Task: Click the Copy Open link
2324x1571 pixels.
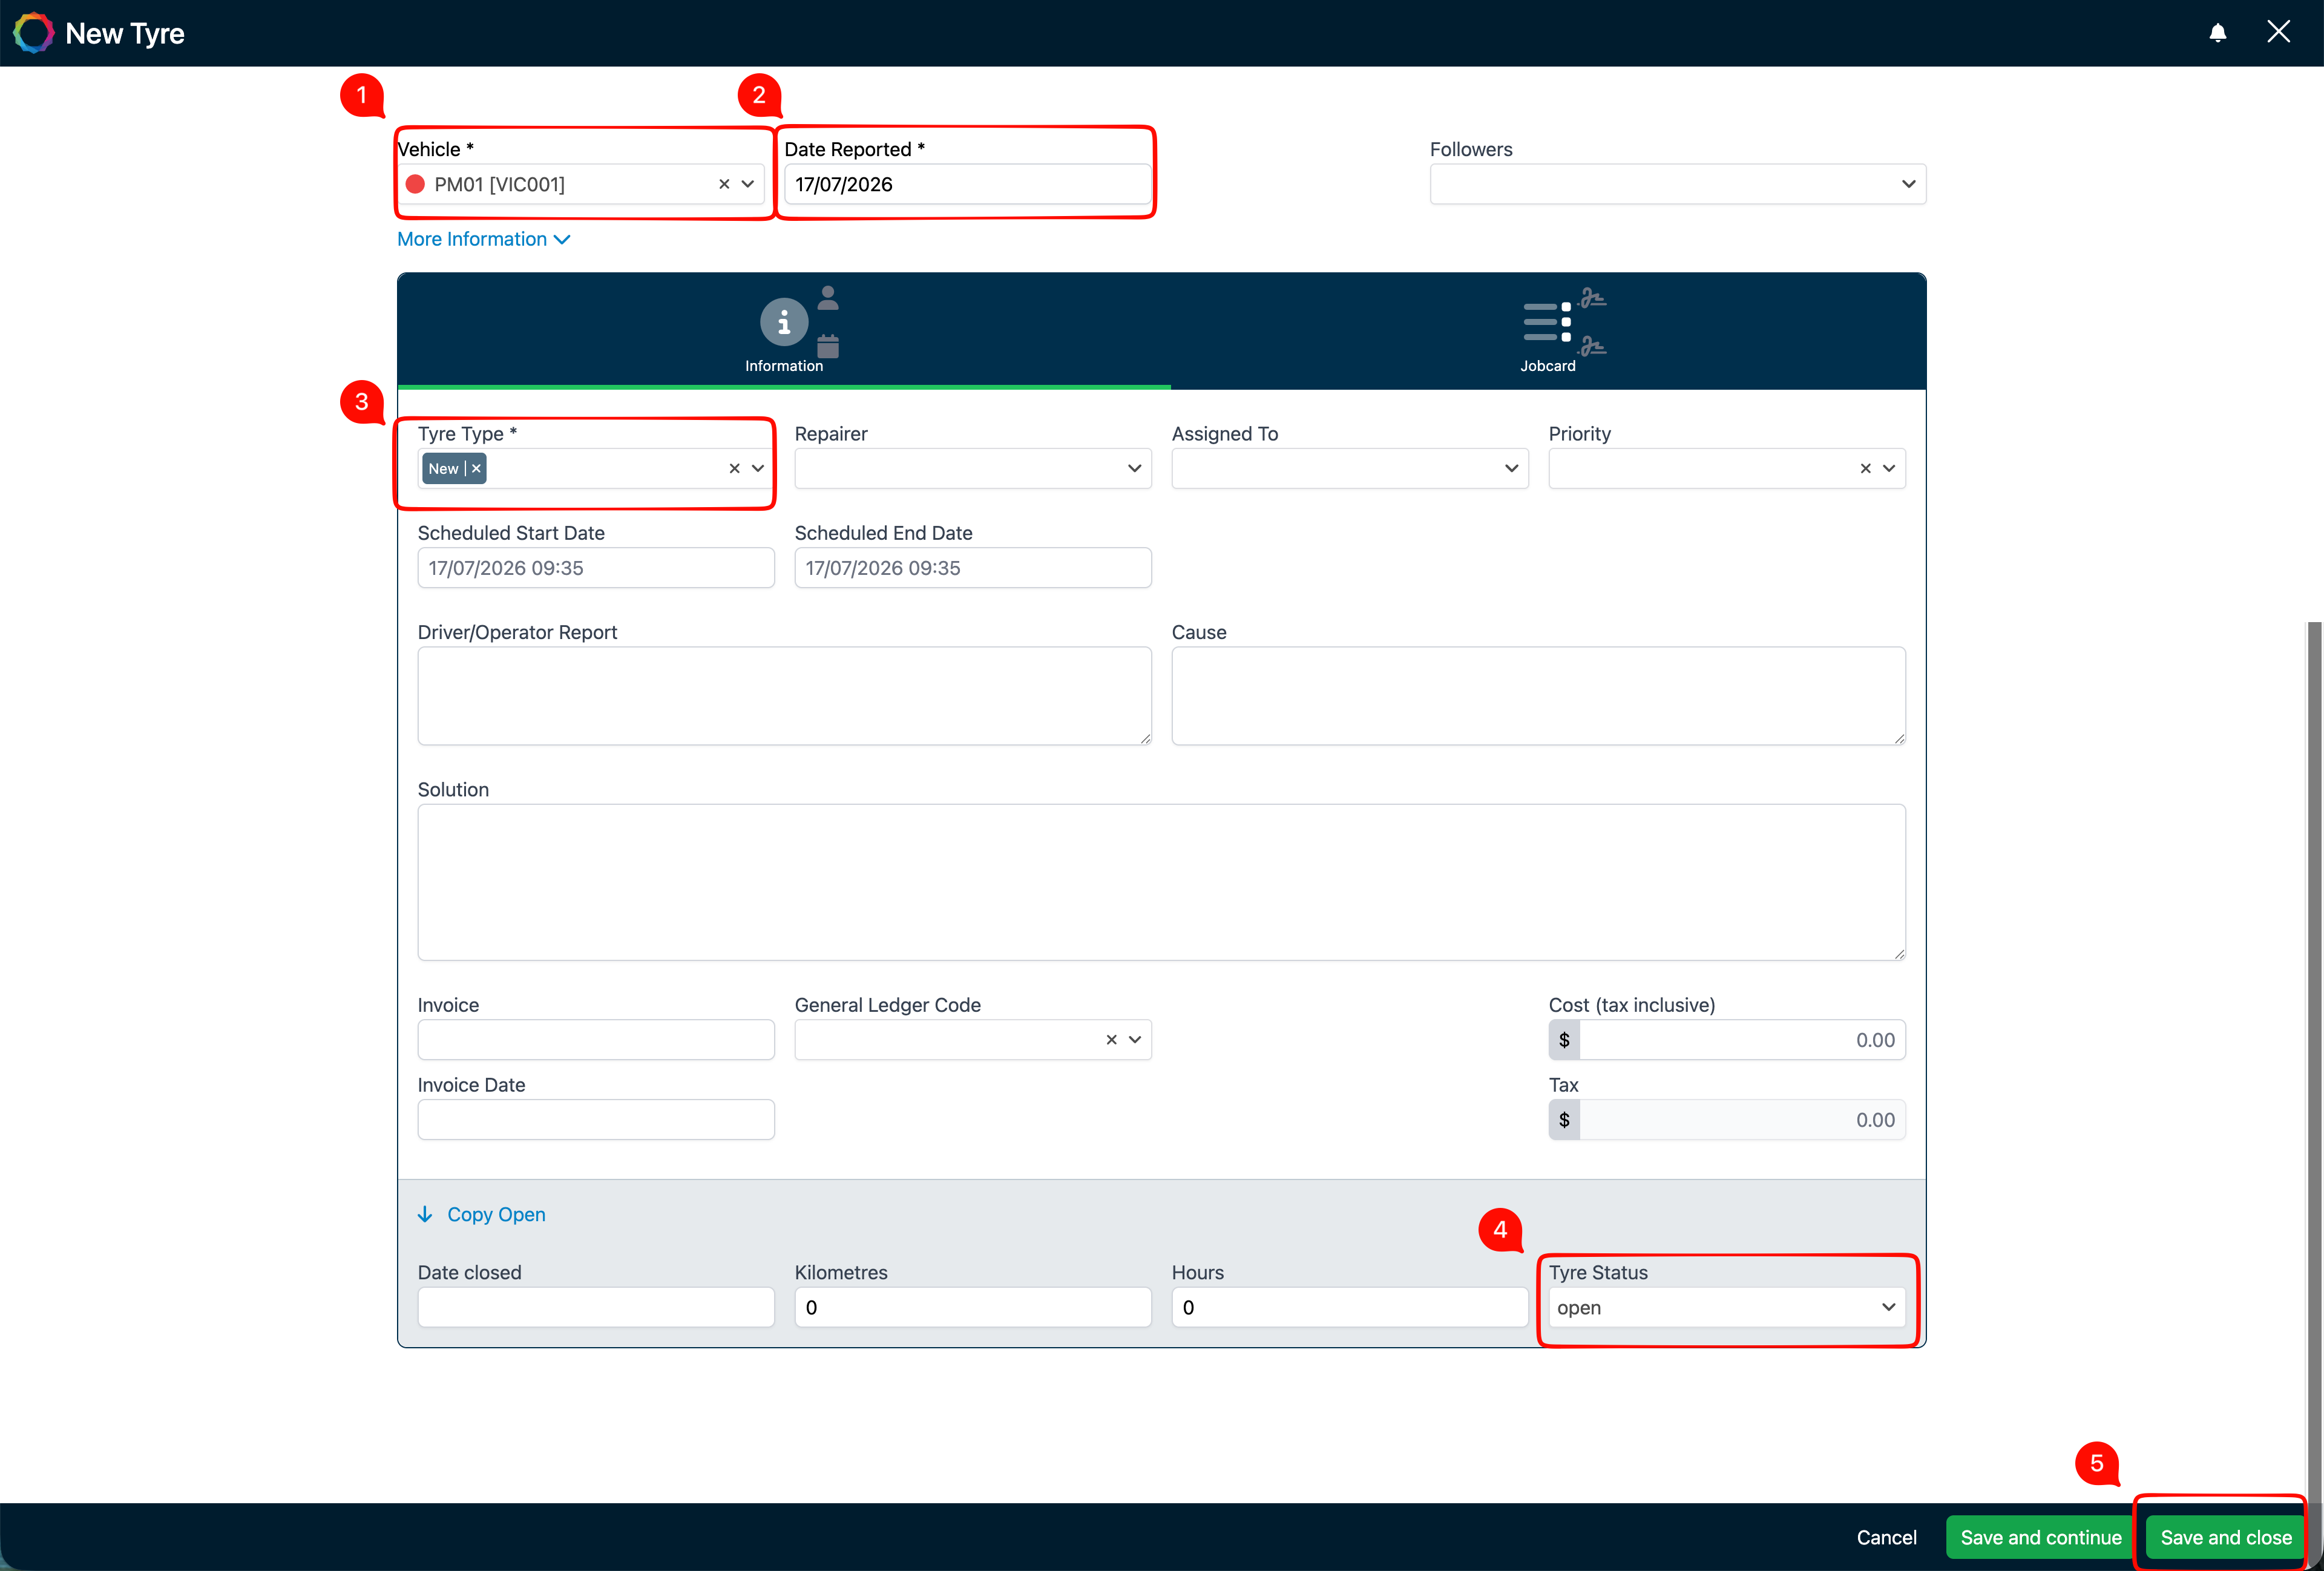Action: [496, 1214]
